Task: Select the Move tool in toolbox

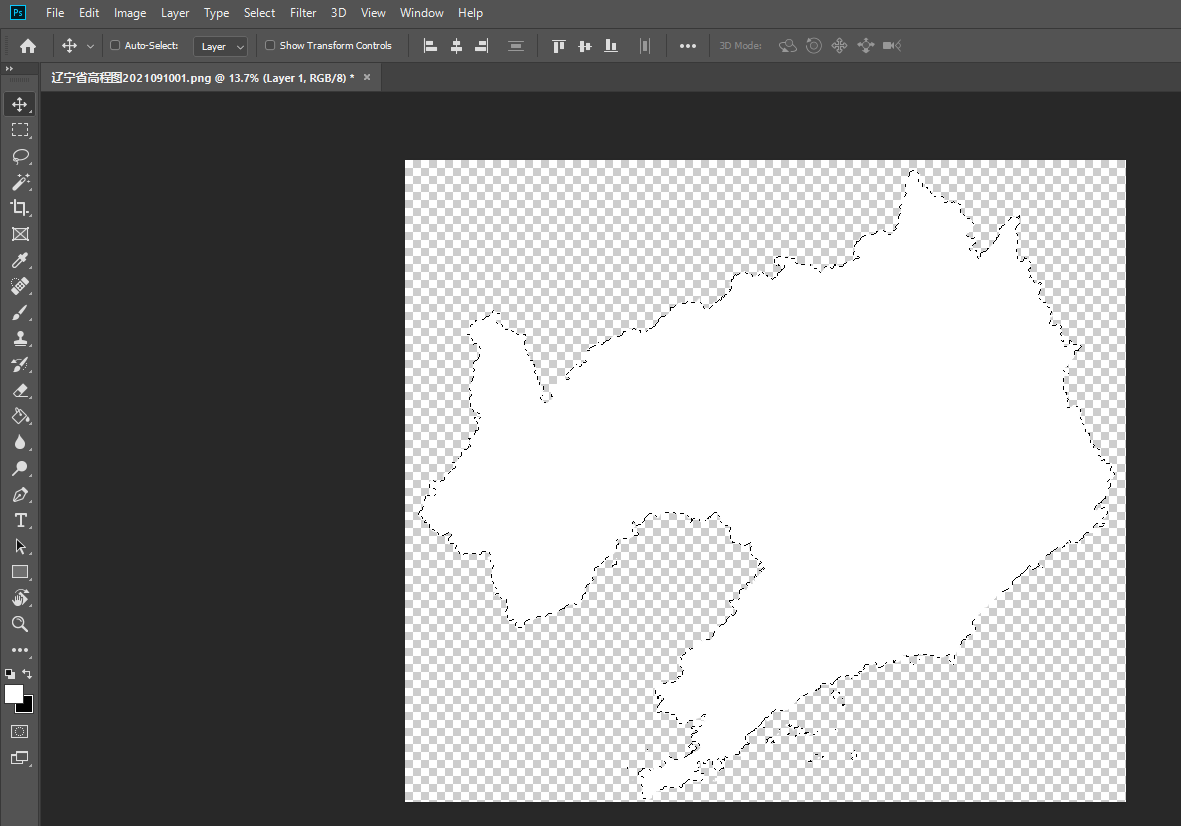Action: tap(20, 104)
